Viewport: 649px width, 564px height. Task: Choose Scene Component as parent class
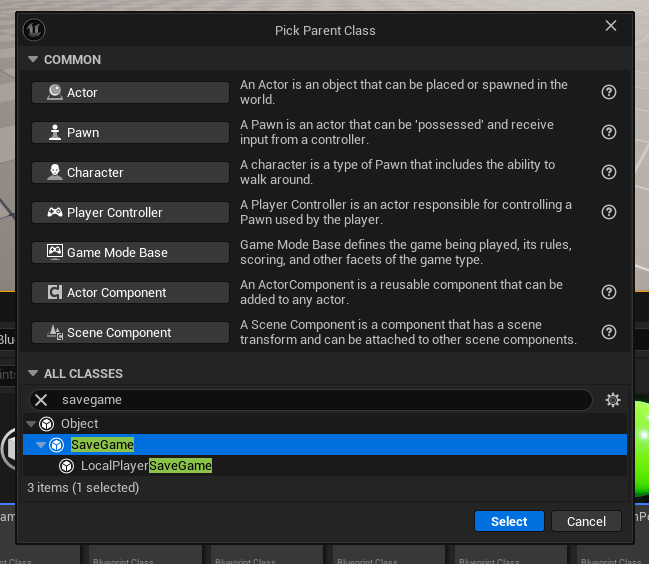pyautogui.click(x=130, y=332)
